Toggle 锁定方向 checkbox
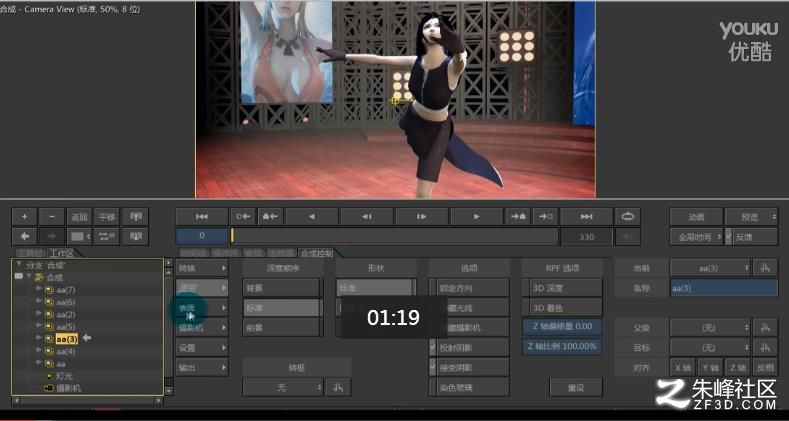This screenshot has height=421, width=789. 432,288
